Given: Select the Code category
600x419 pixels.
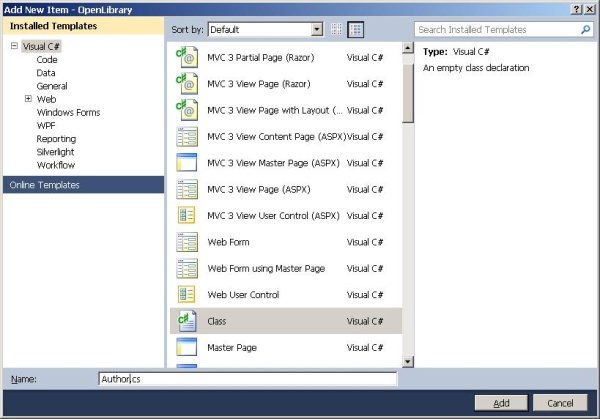Looking at the screenshot, I should coord(47,60).
